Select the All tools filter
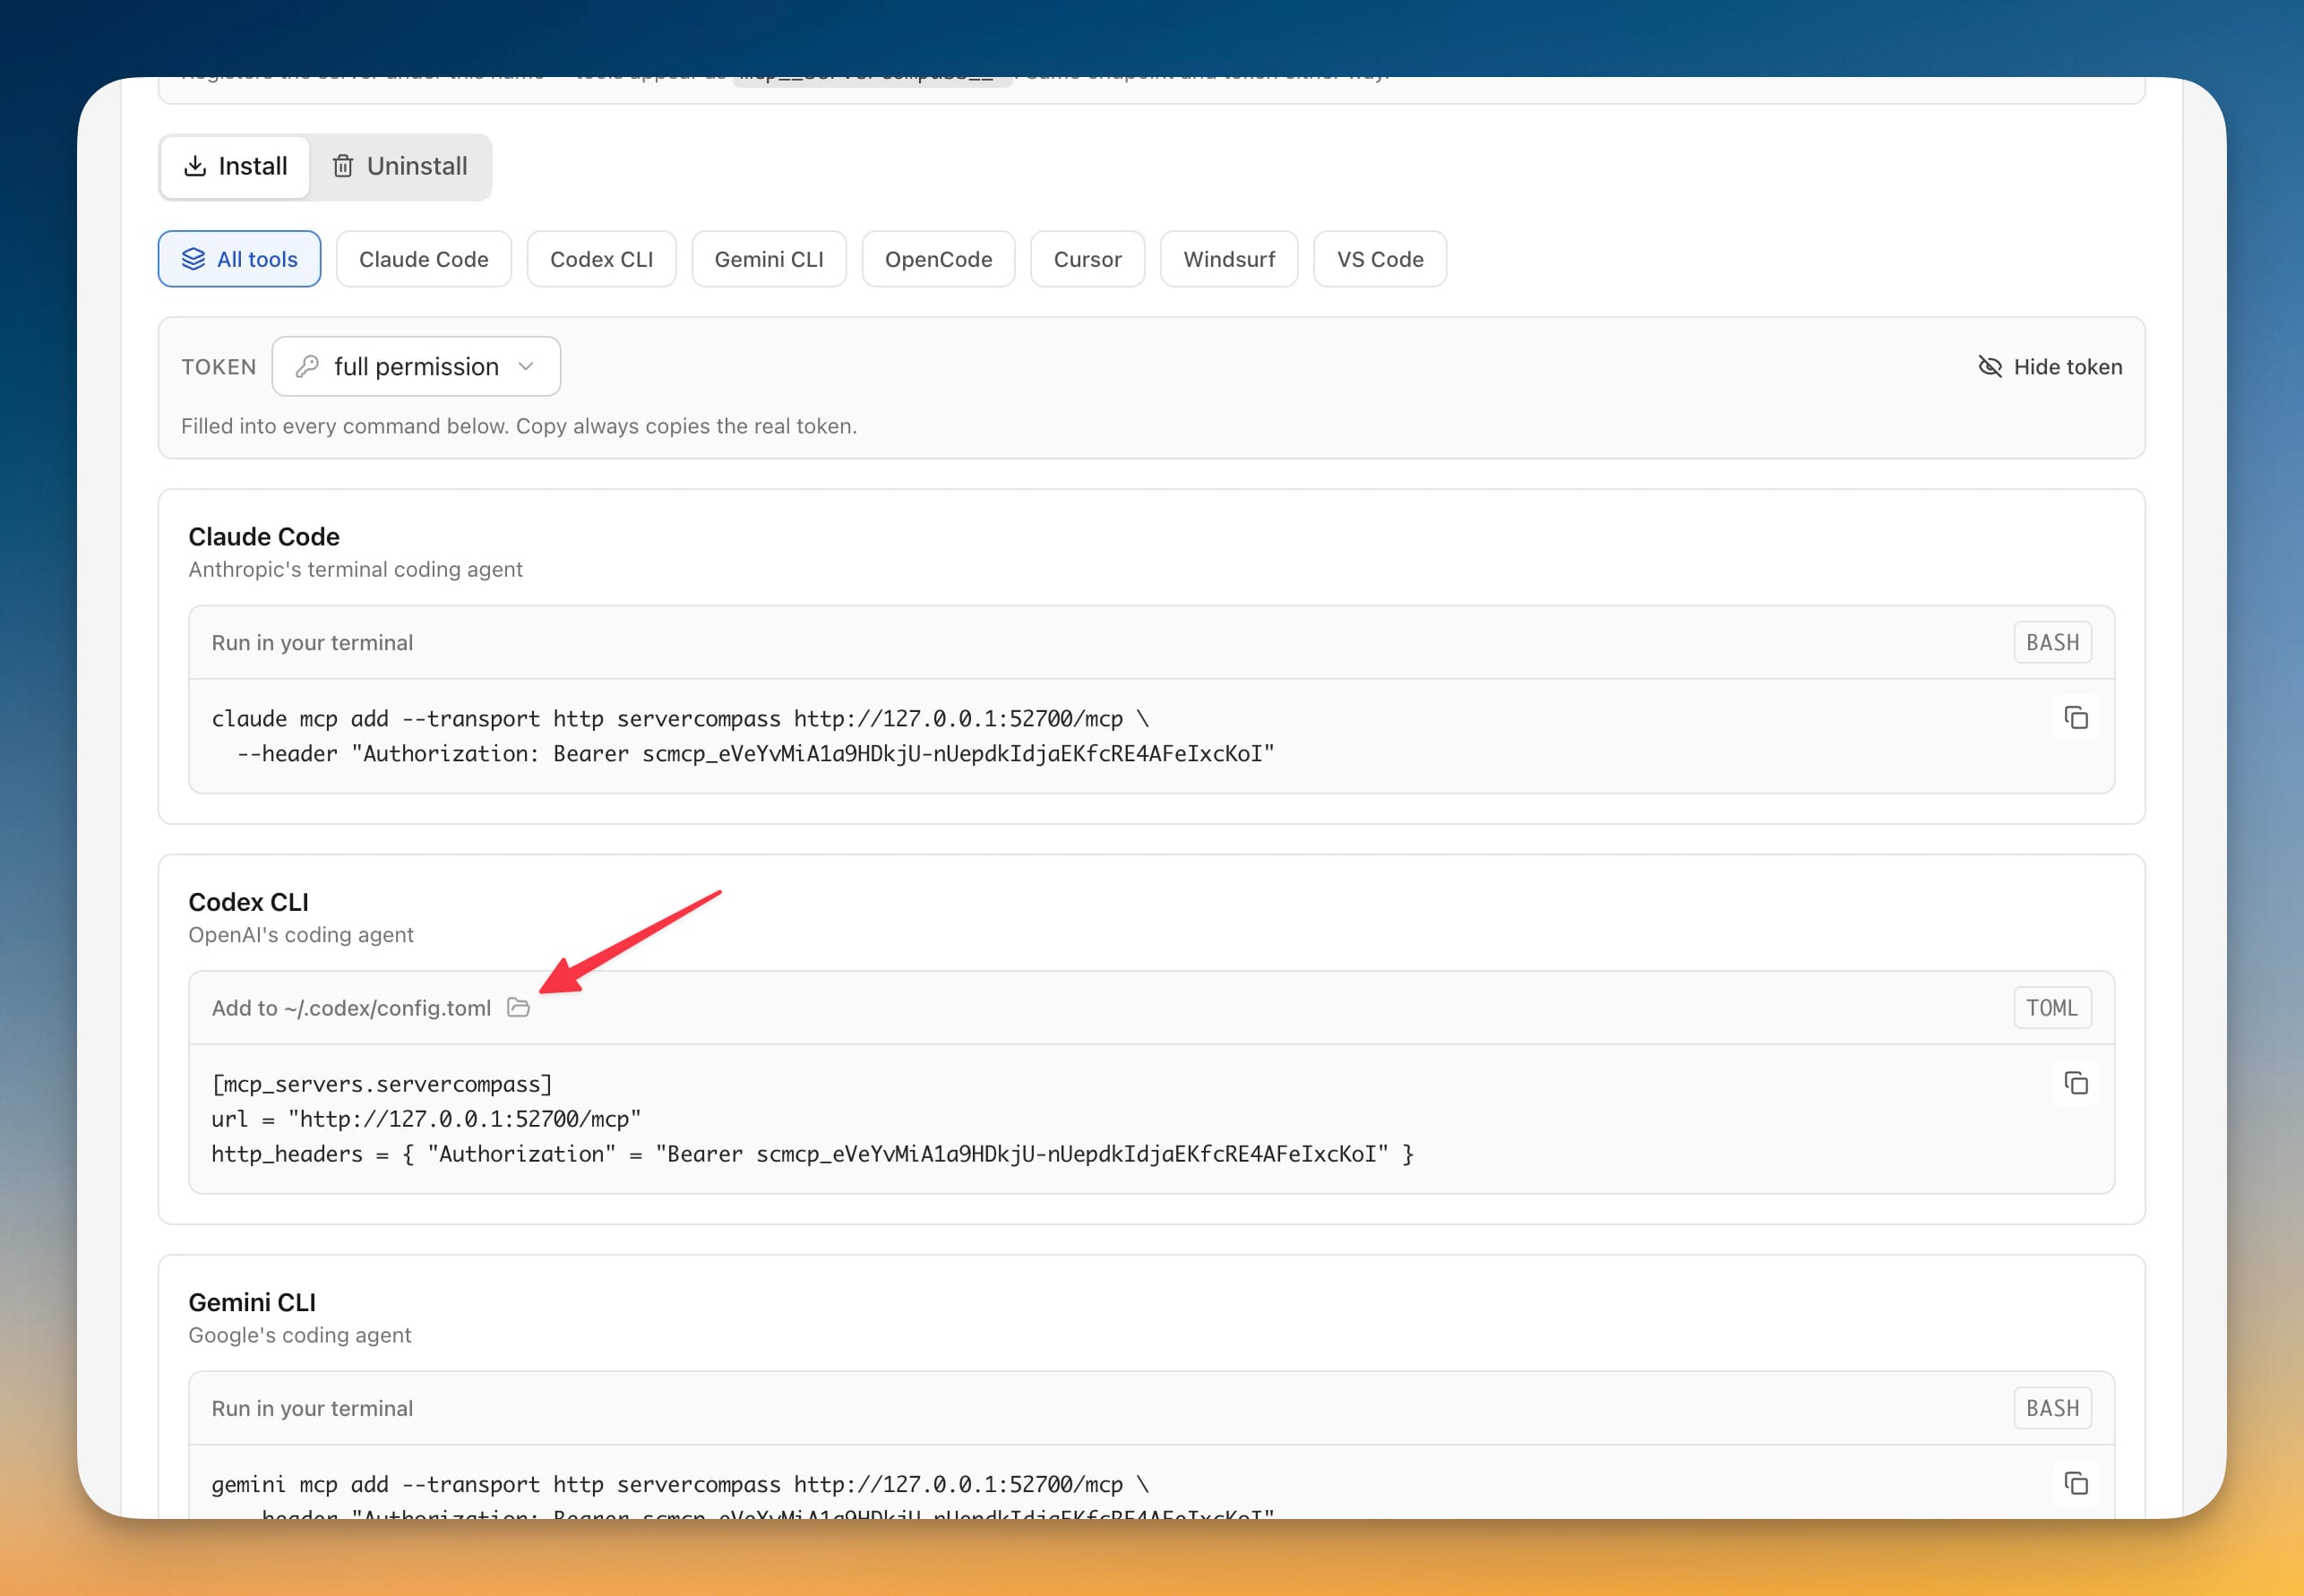Viewport: 2304px width, 1596px height. [x=239, y=259]
